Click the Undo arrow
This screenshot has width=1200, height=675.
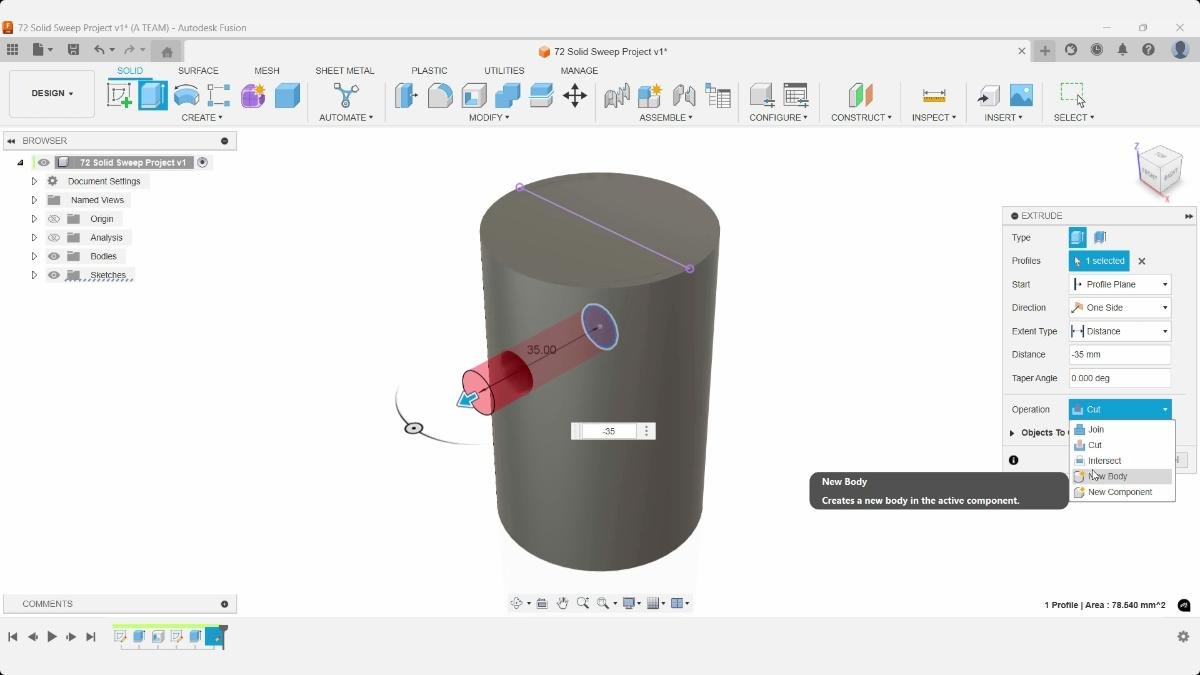[99, 50]
